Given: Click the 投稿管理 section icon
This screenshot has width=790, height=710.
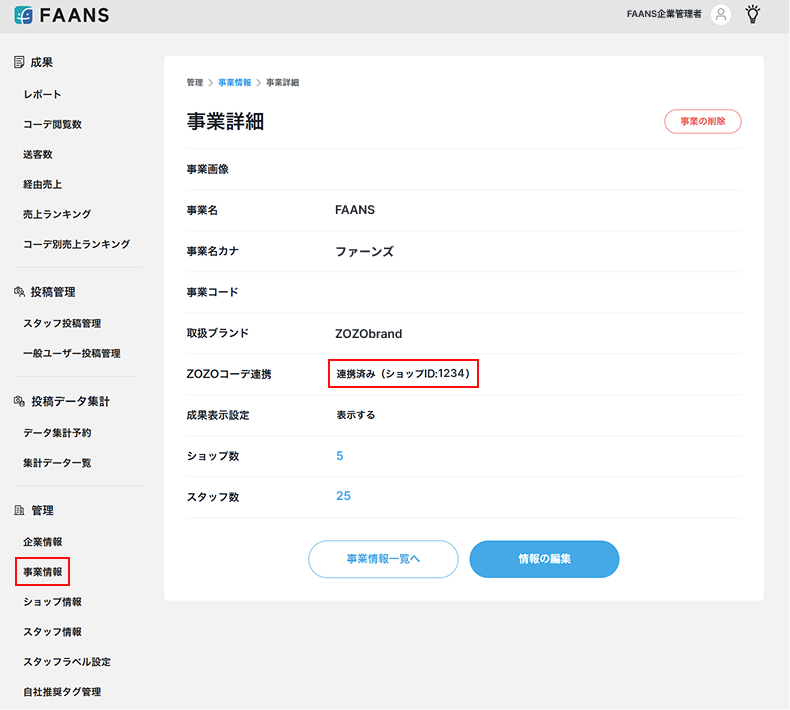Looking at the screenshot, I should pos(19,292).
